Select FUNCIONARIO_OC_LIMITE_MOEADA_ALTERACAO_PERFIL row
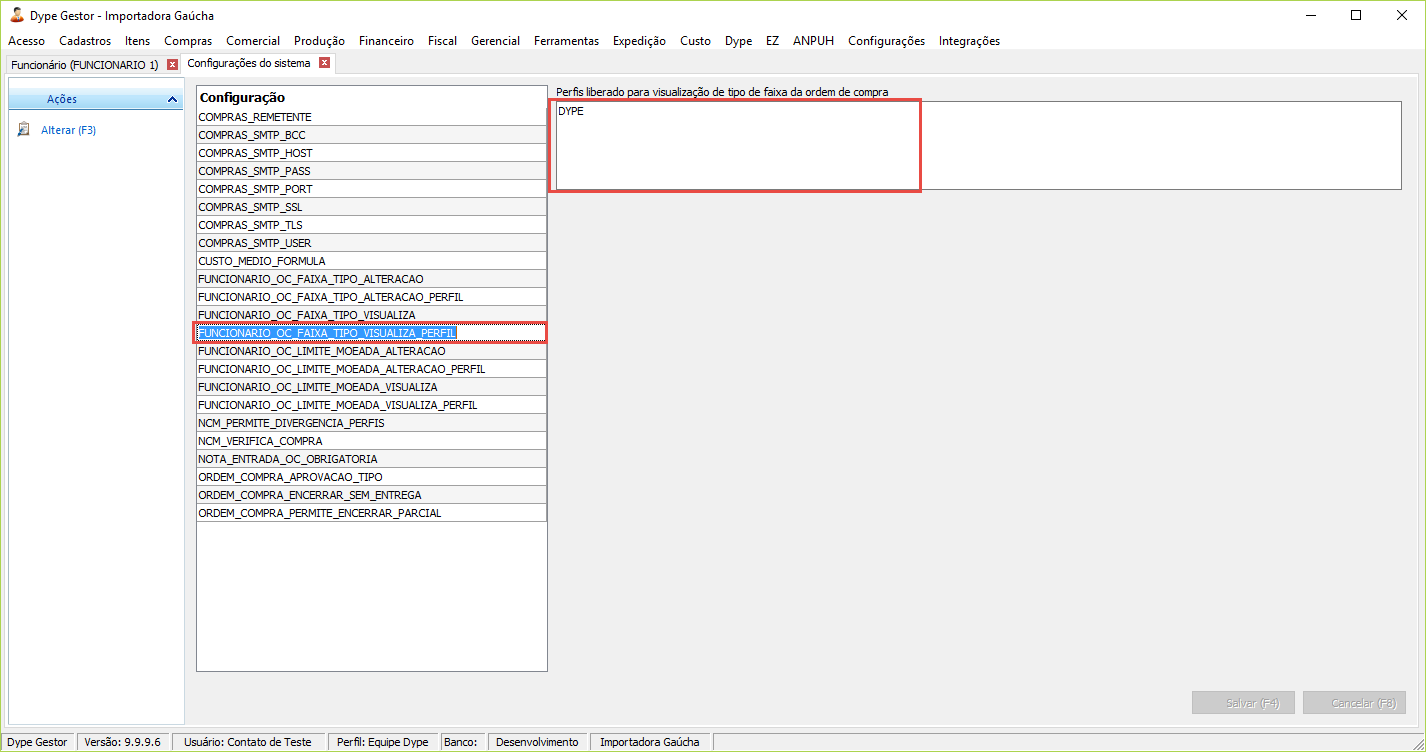This screenshot has width=1426, height=752. point(371,369)
